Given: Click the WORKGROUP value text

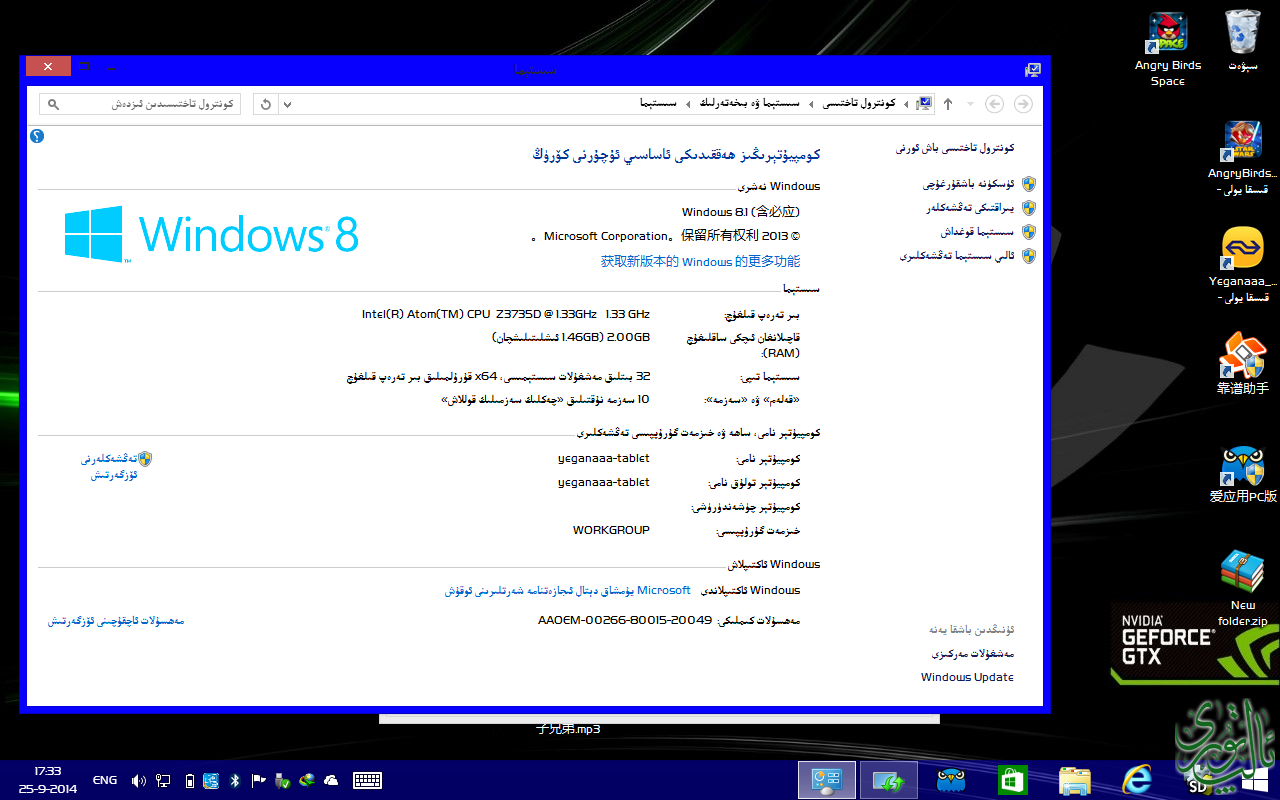Looking at the screenshot, I should [611, 530].
